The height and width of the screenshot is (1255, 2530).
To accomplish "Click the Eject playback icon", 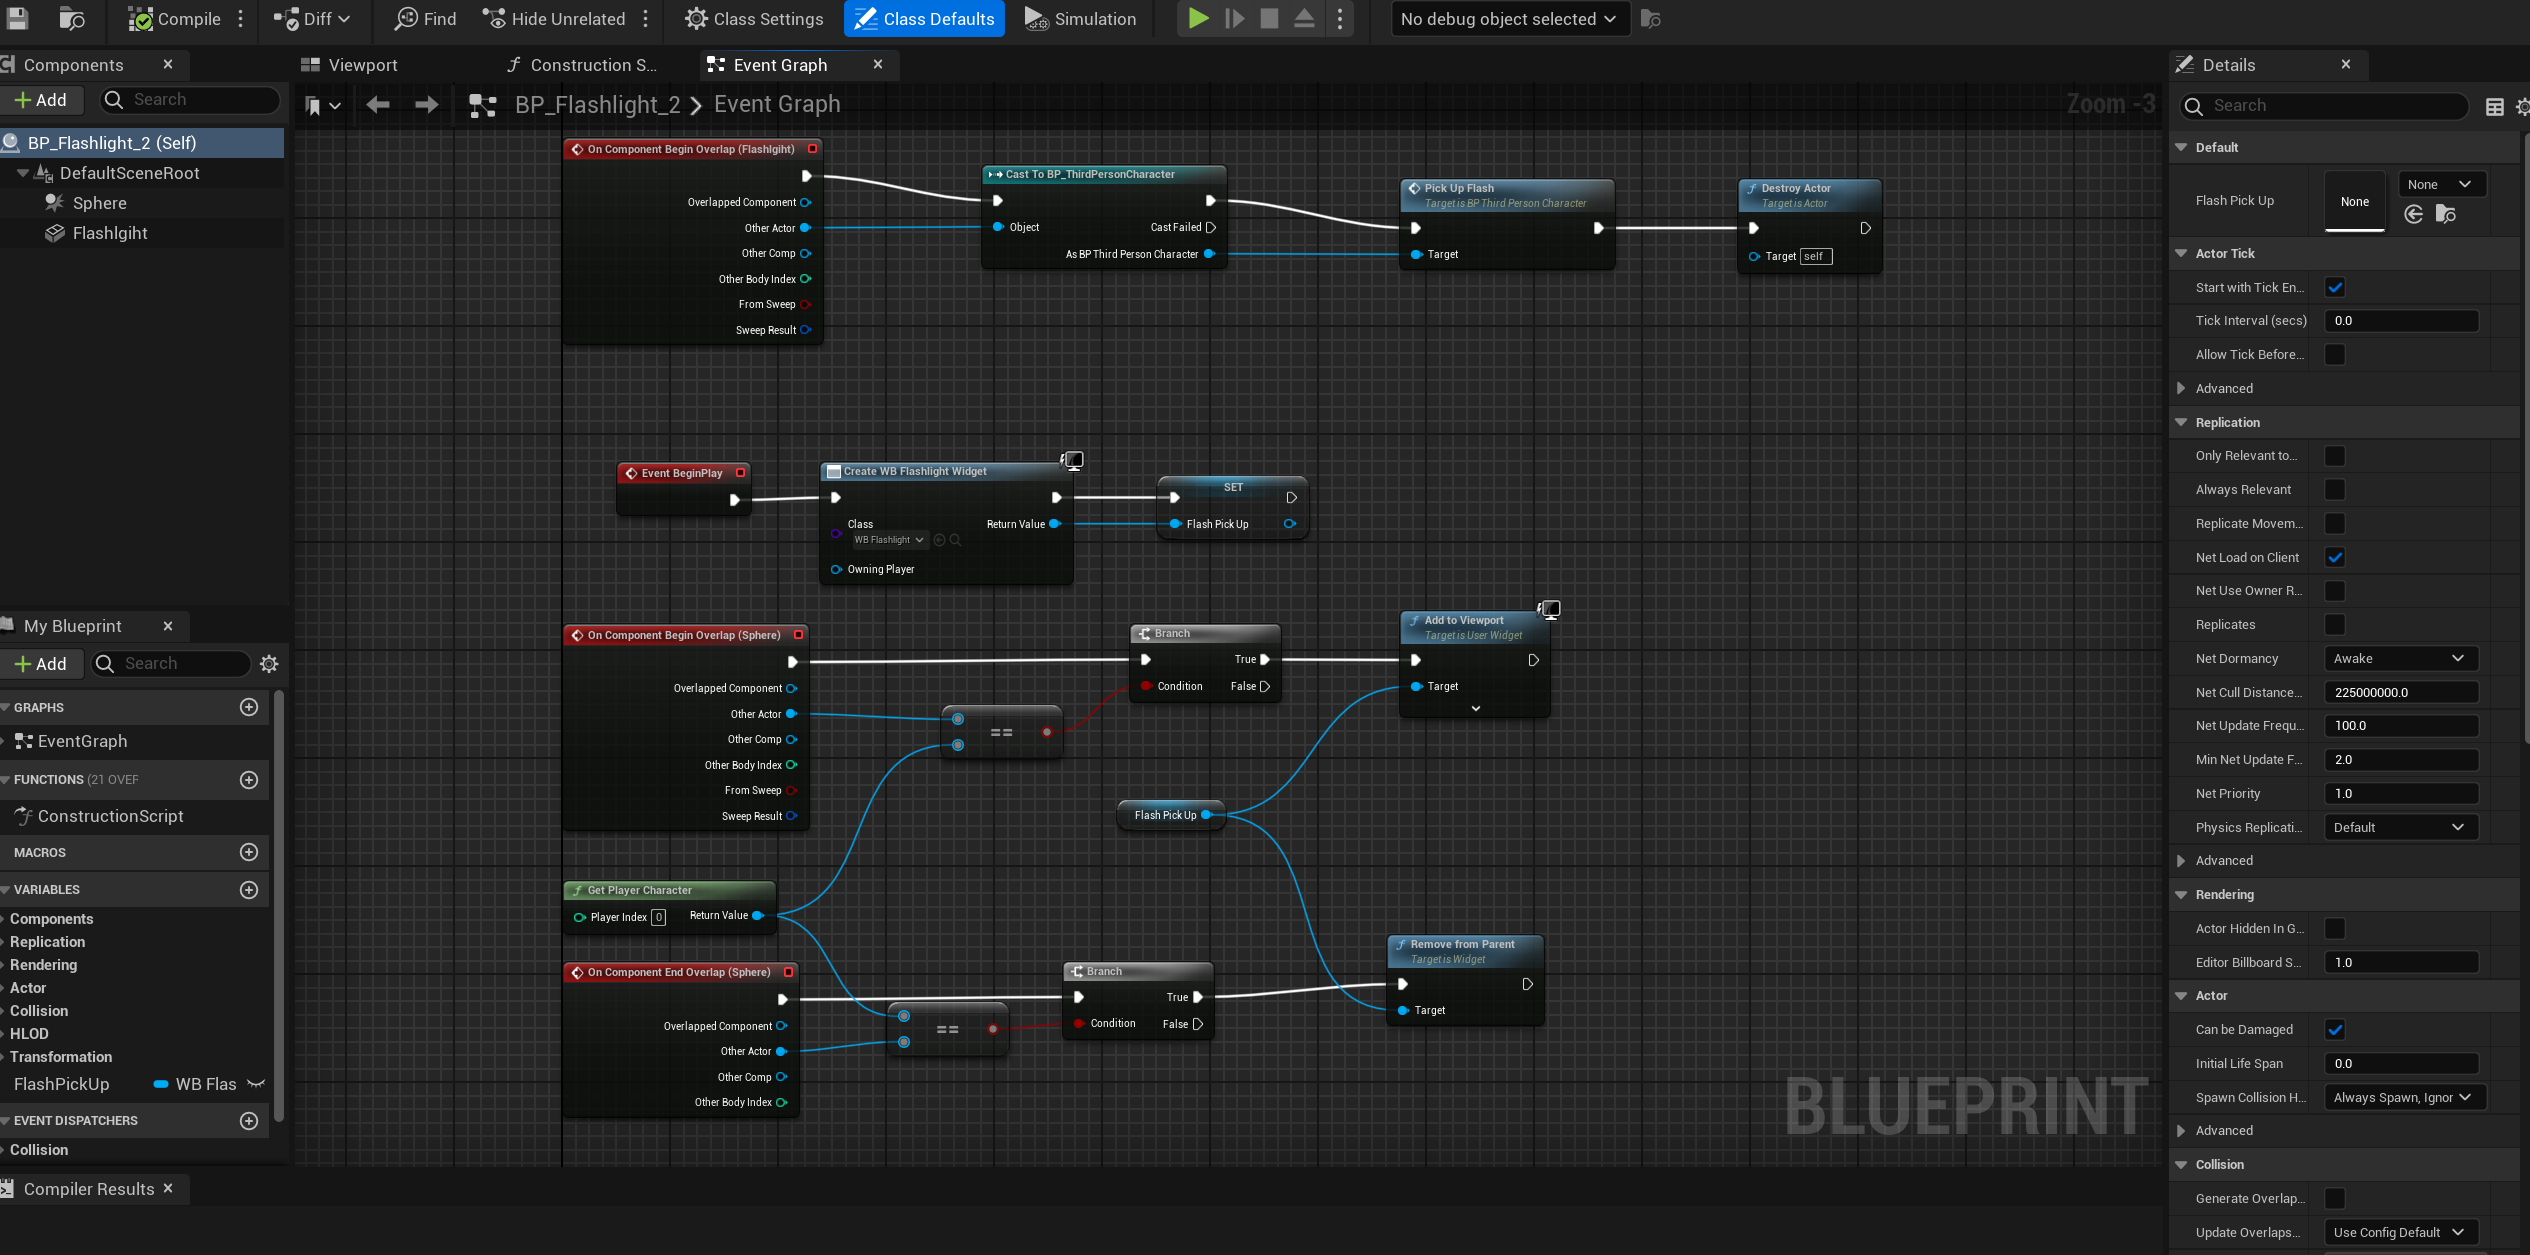I will pyautogui.click(x=1304, y=18).
